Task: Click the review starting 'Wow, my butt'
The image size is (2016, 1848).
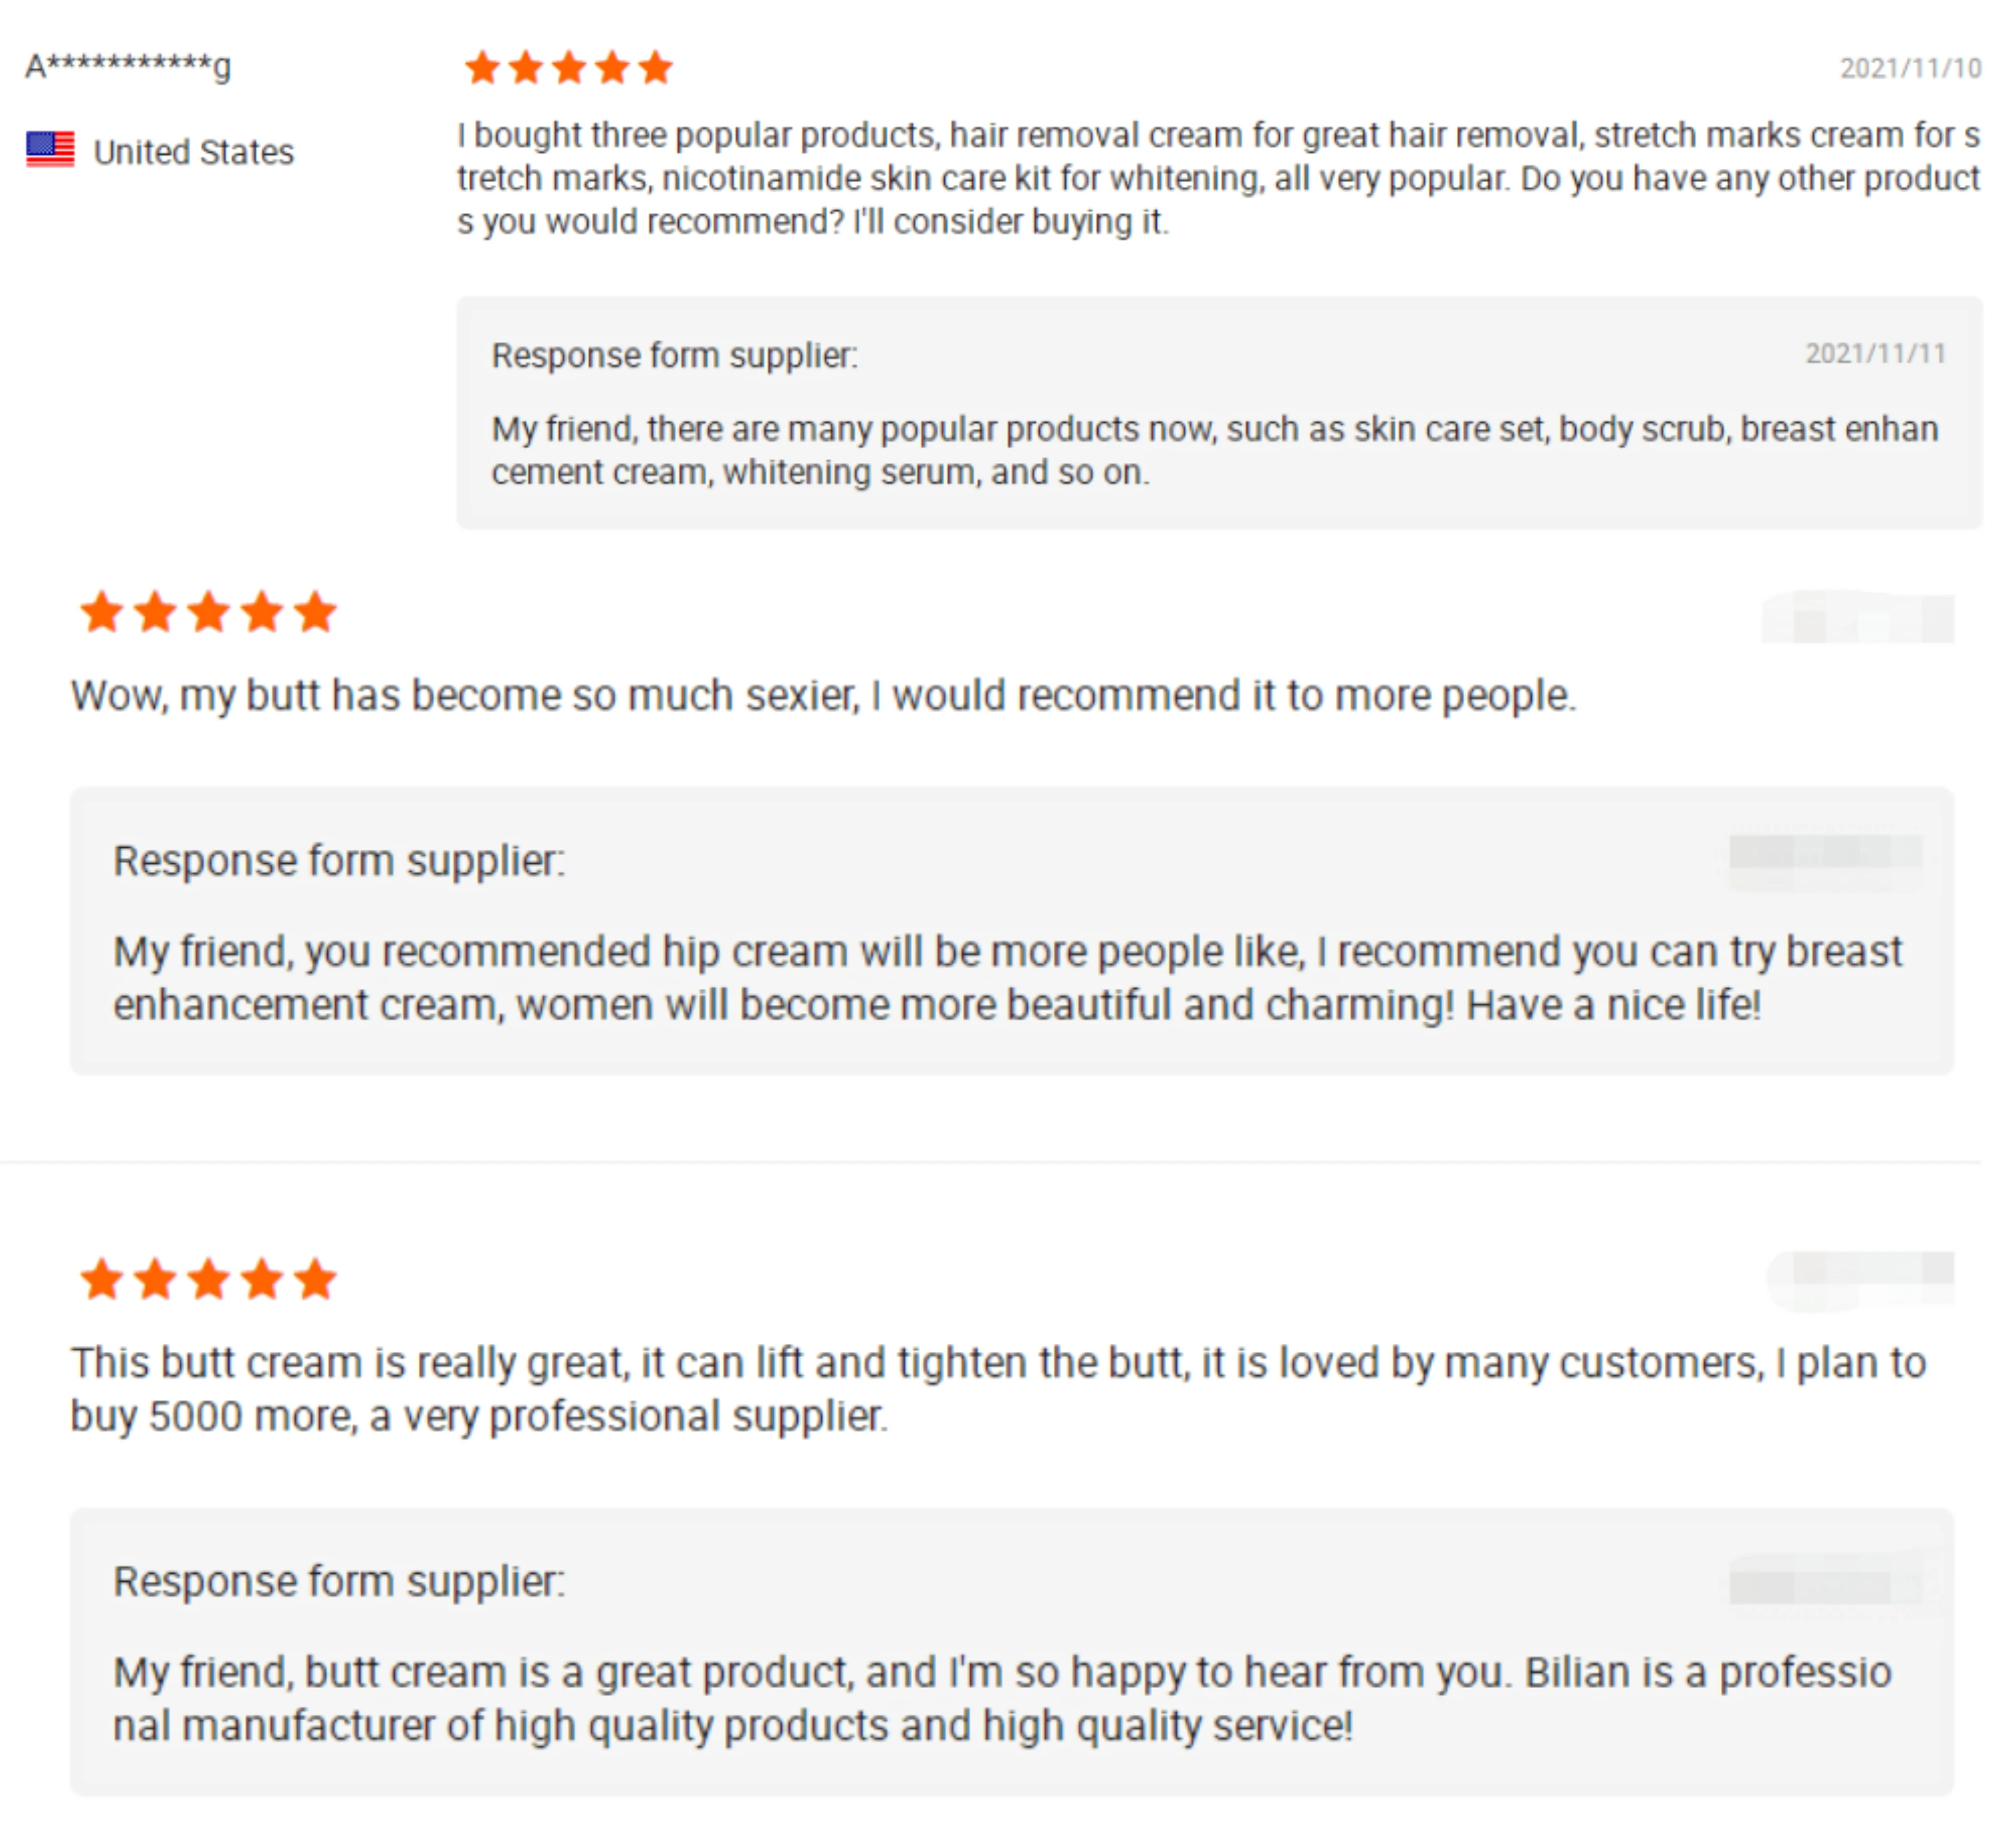Action: (x=823, y=695)
